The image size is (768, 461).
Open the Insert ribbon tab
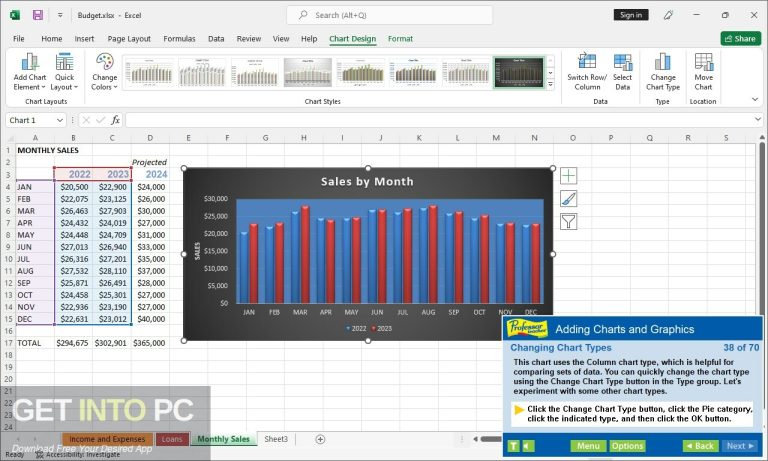84,39
